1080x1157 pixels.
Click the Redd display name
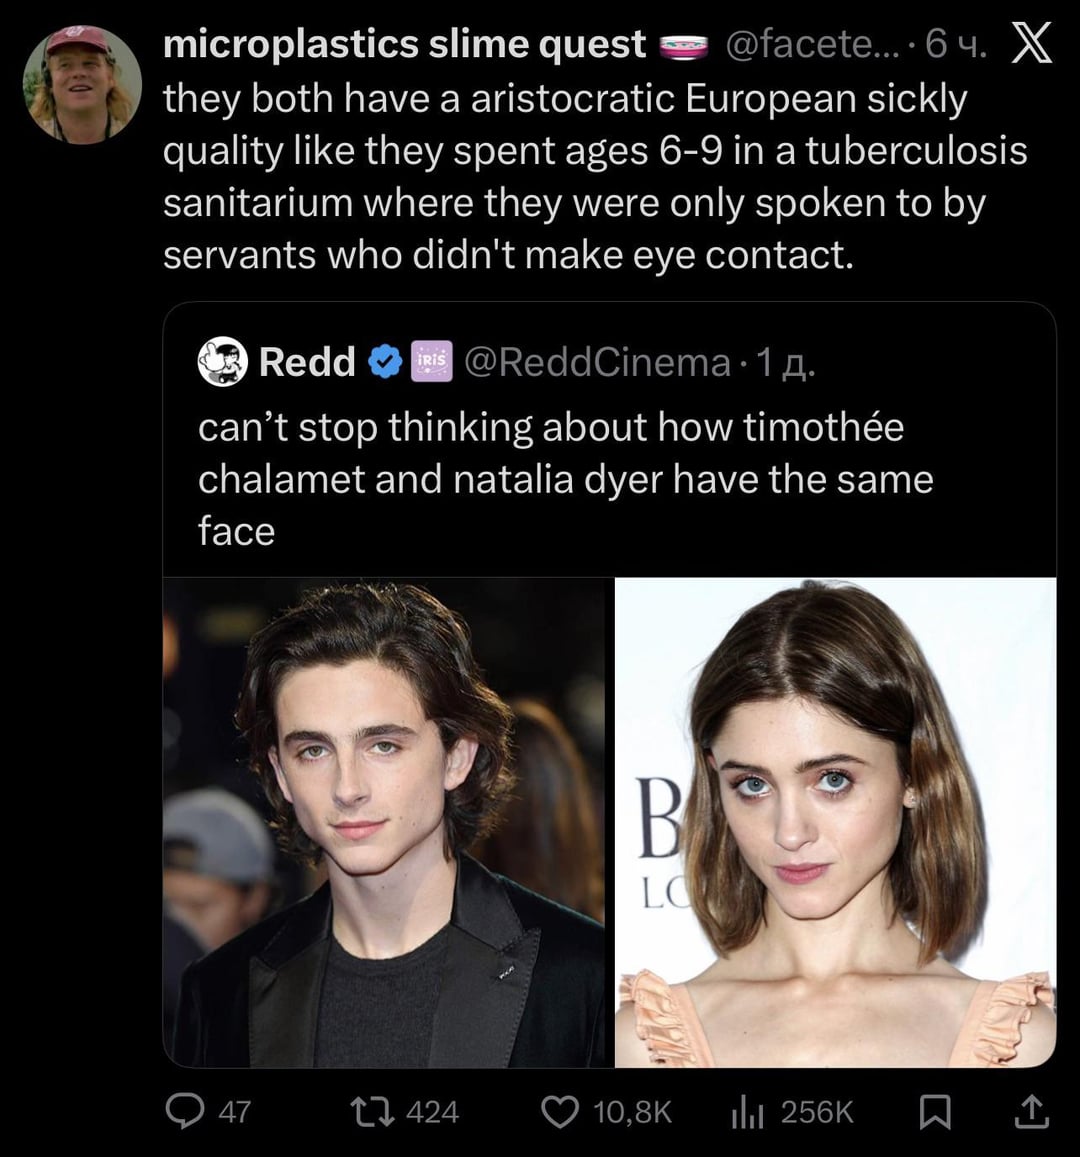tap(306, 362)
